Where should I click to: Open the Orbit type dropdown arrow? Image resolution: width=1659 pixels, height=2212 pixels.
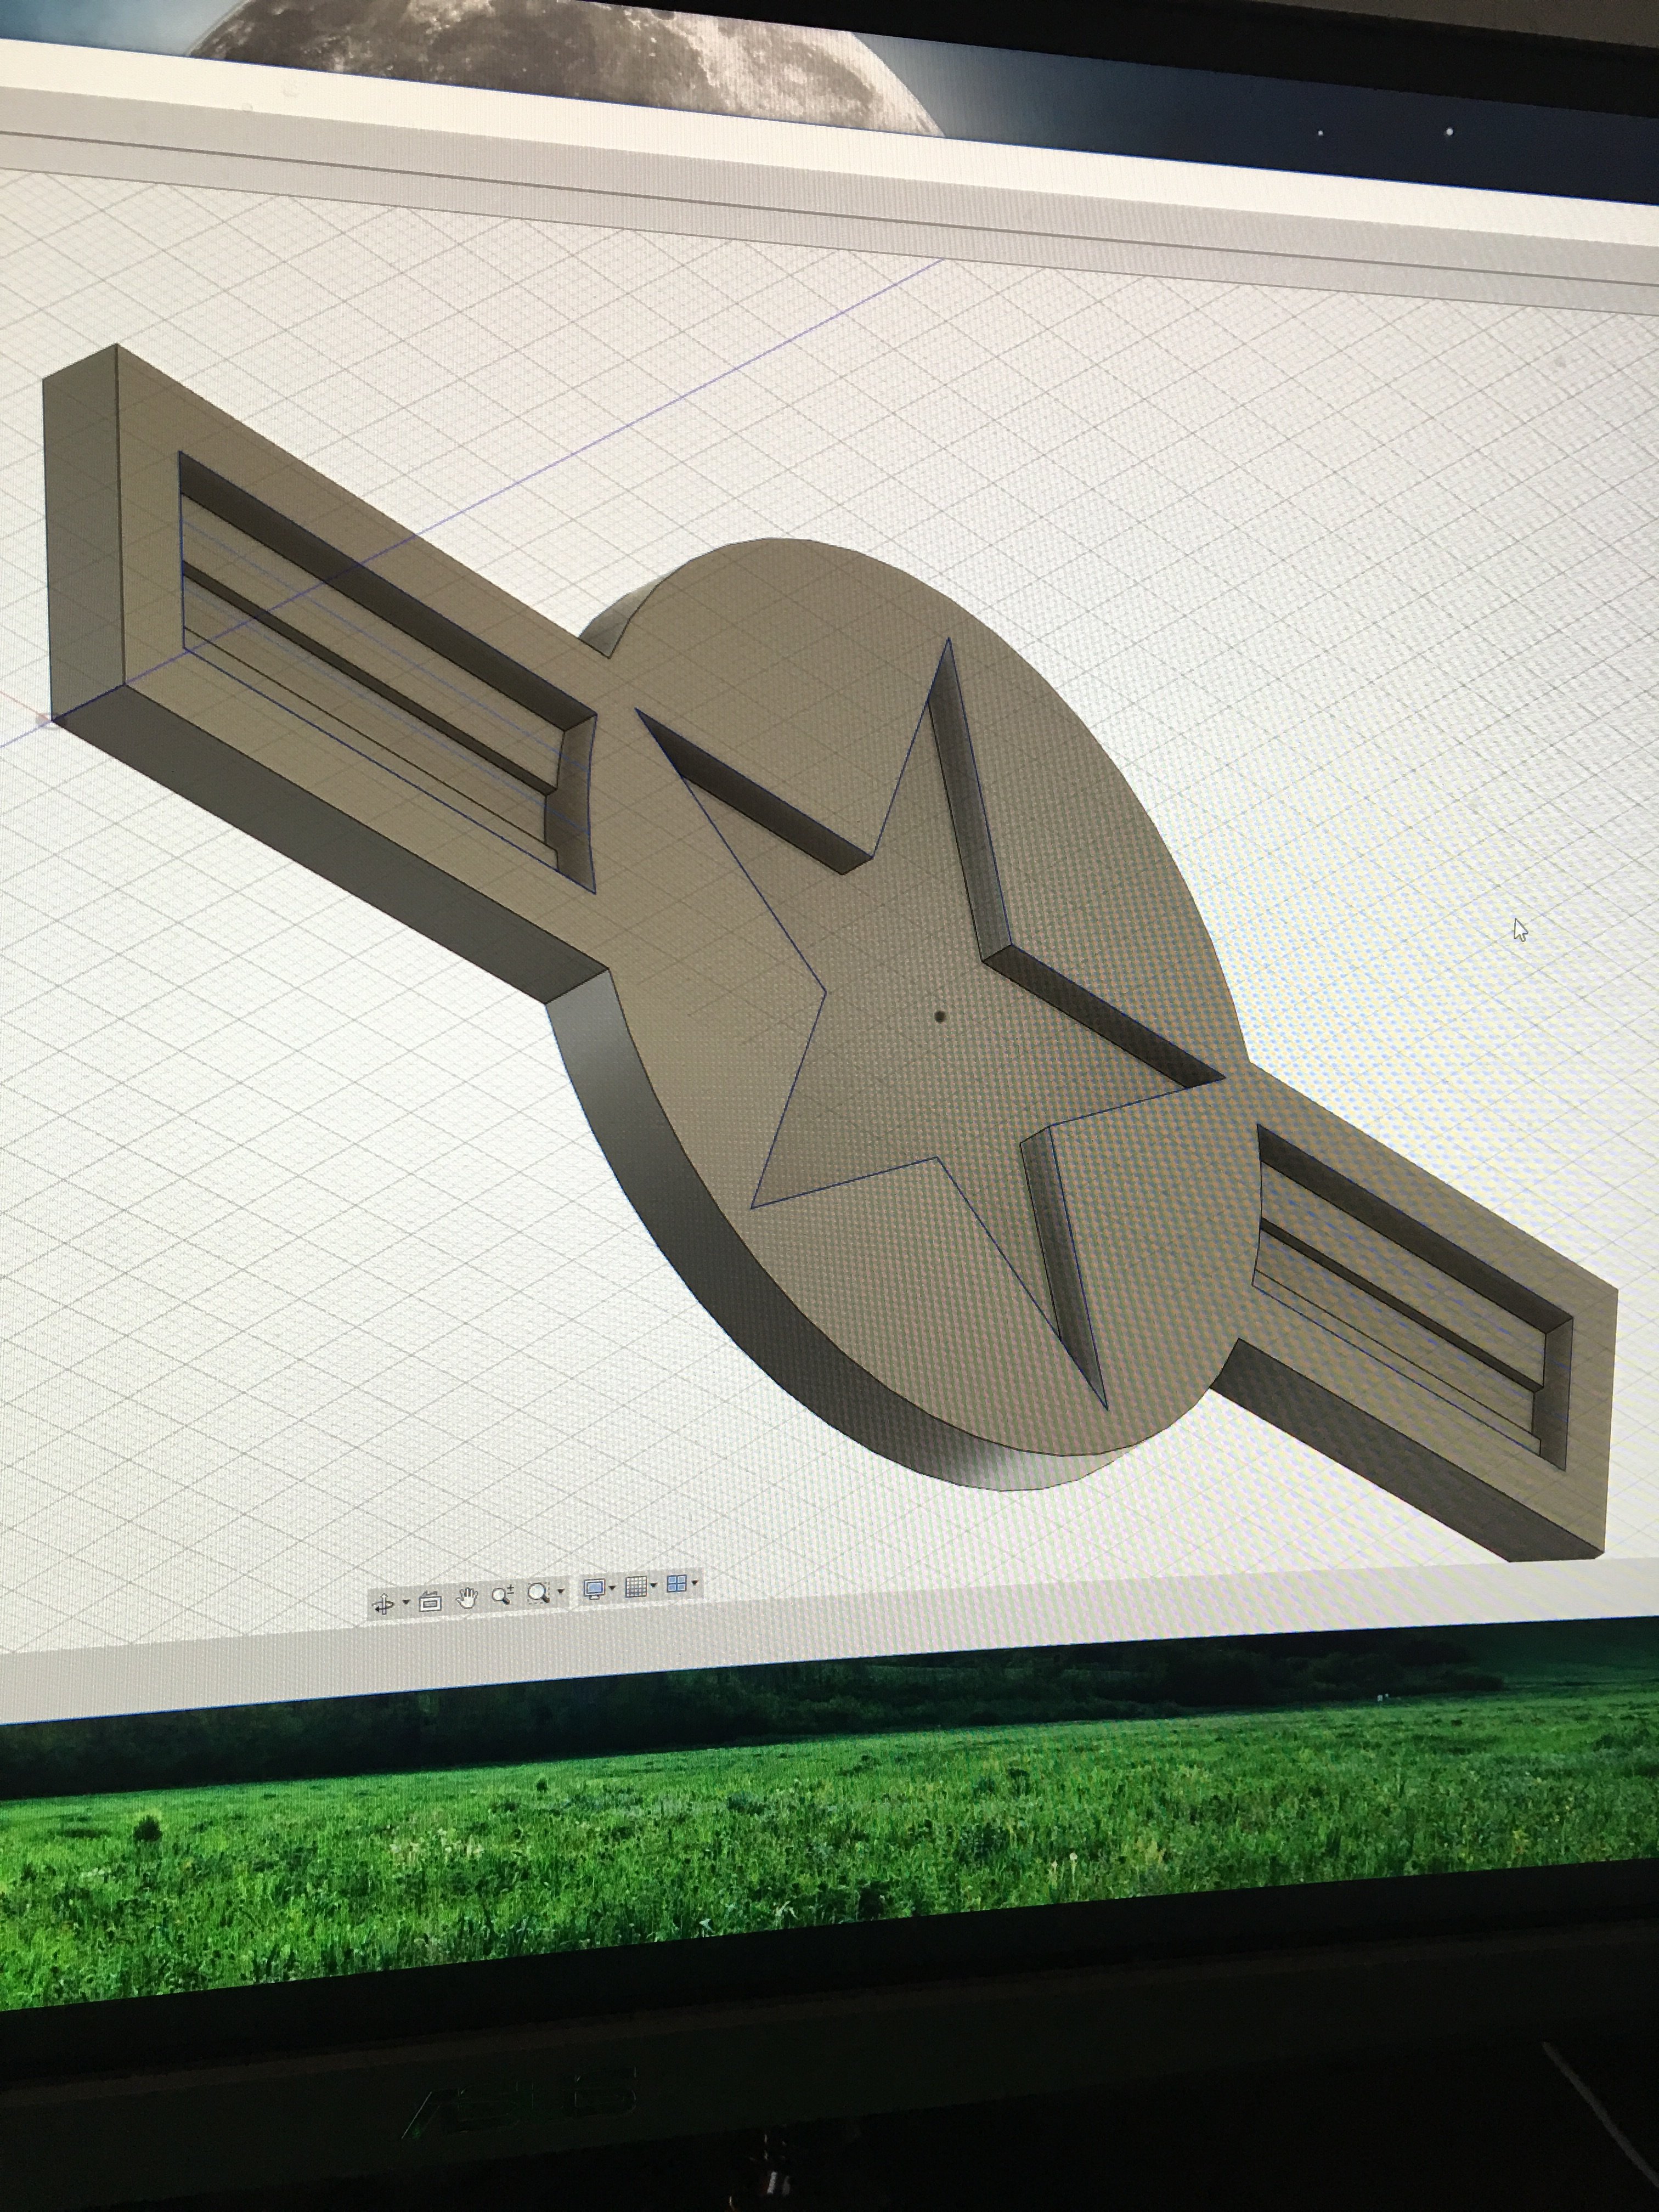coord(406,1602)
